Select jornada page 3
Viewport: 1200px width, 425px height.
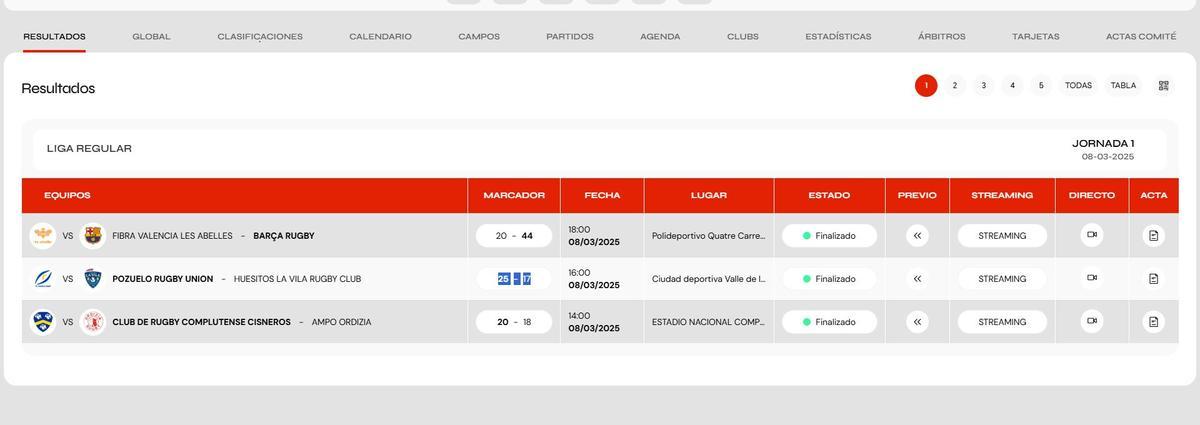pos(984,86)
